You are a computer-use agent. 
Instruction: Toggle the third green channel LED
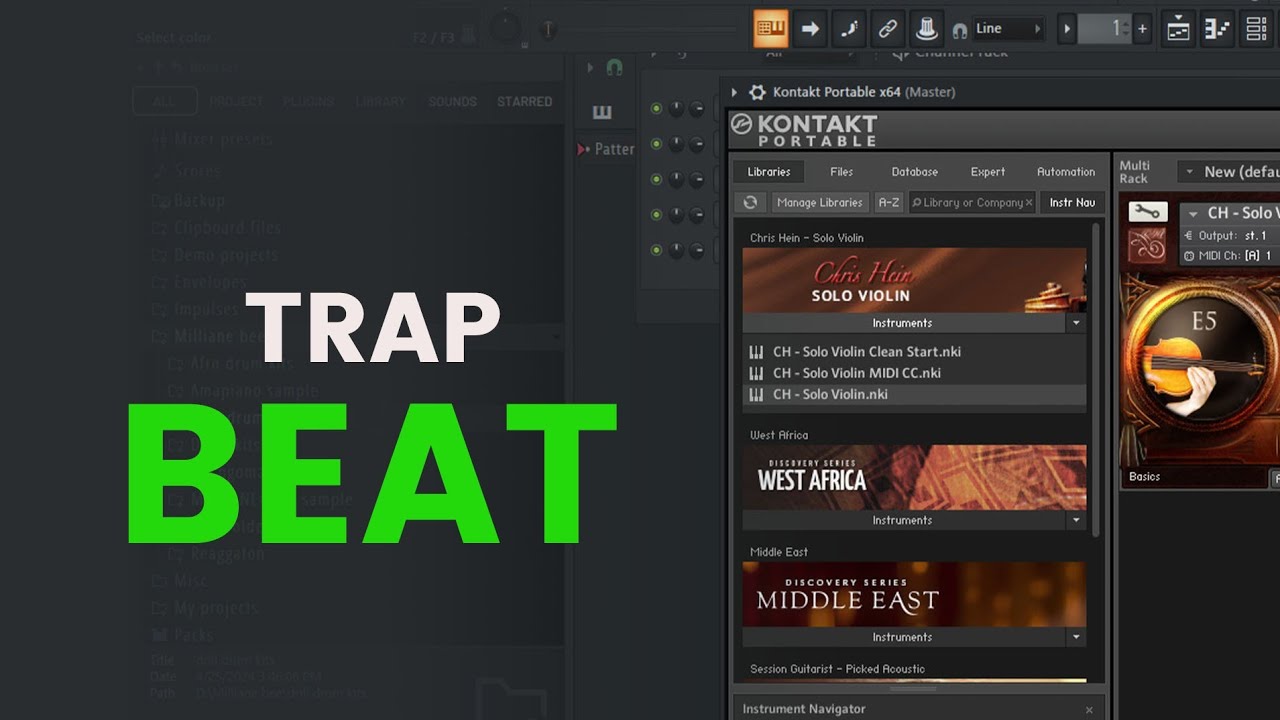[657, 179]
